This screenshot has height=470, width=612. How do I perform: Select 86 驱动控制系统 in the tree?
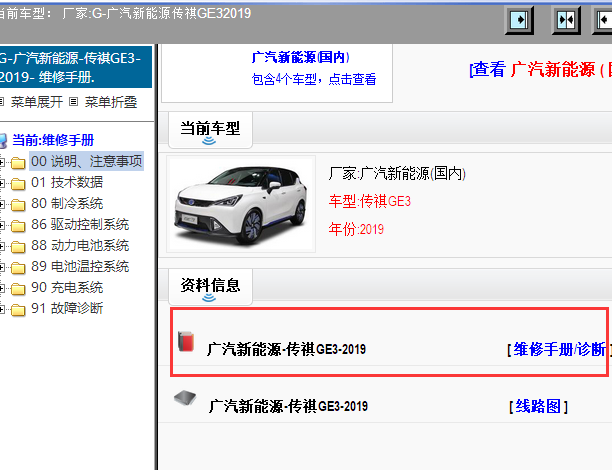pos(80,224)
